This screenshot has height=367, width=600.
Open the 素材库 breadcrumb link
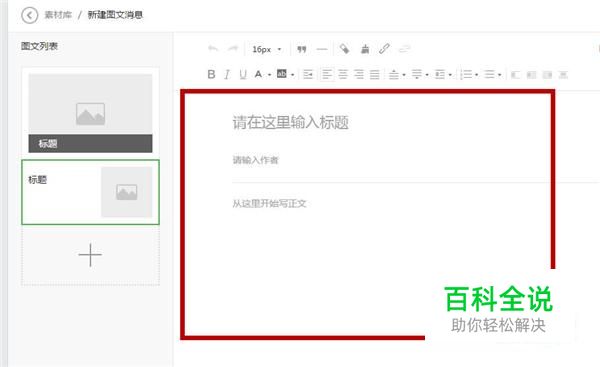click(x=58, y=15)
